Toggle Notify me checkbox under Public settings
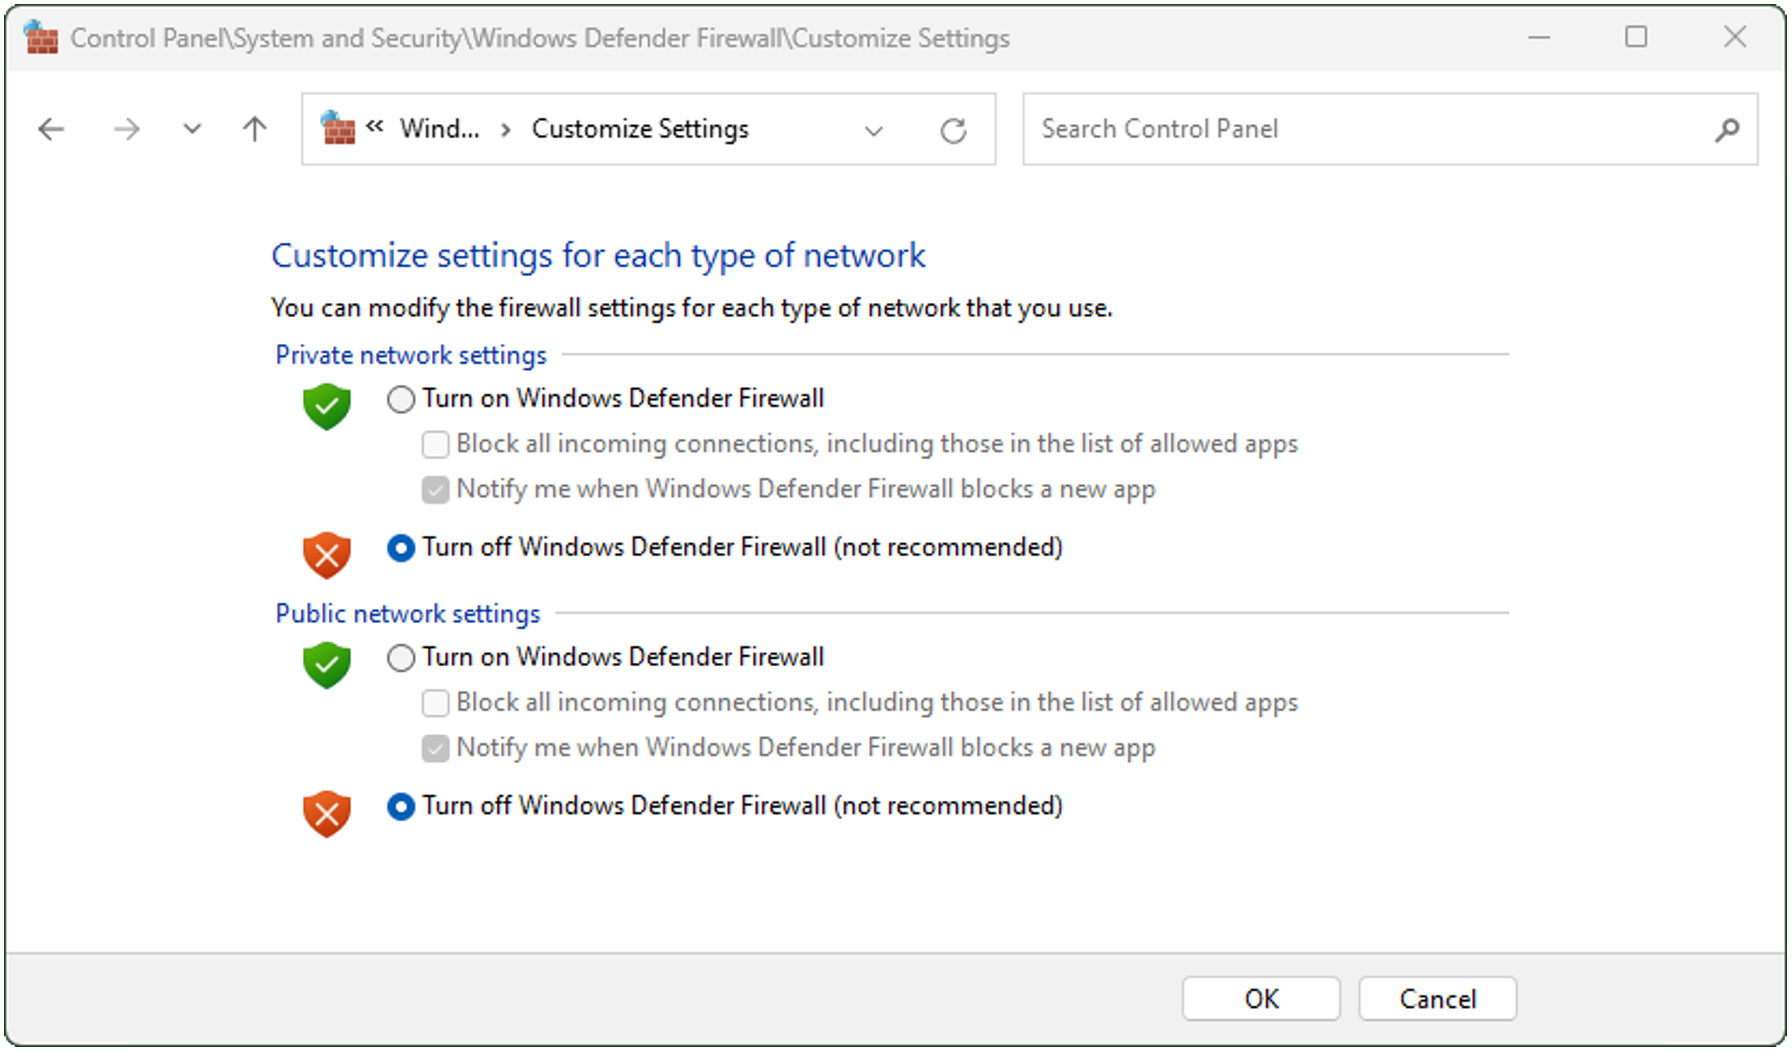Viewport: 1792px width, 1051px height. [x=435, y=748]
